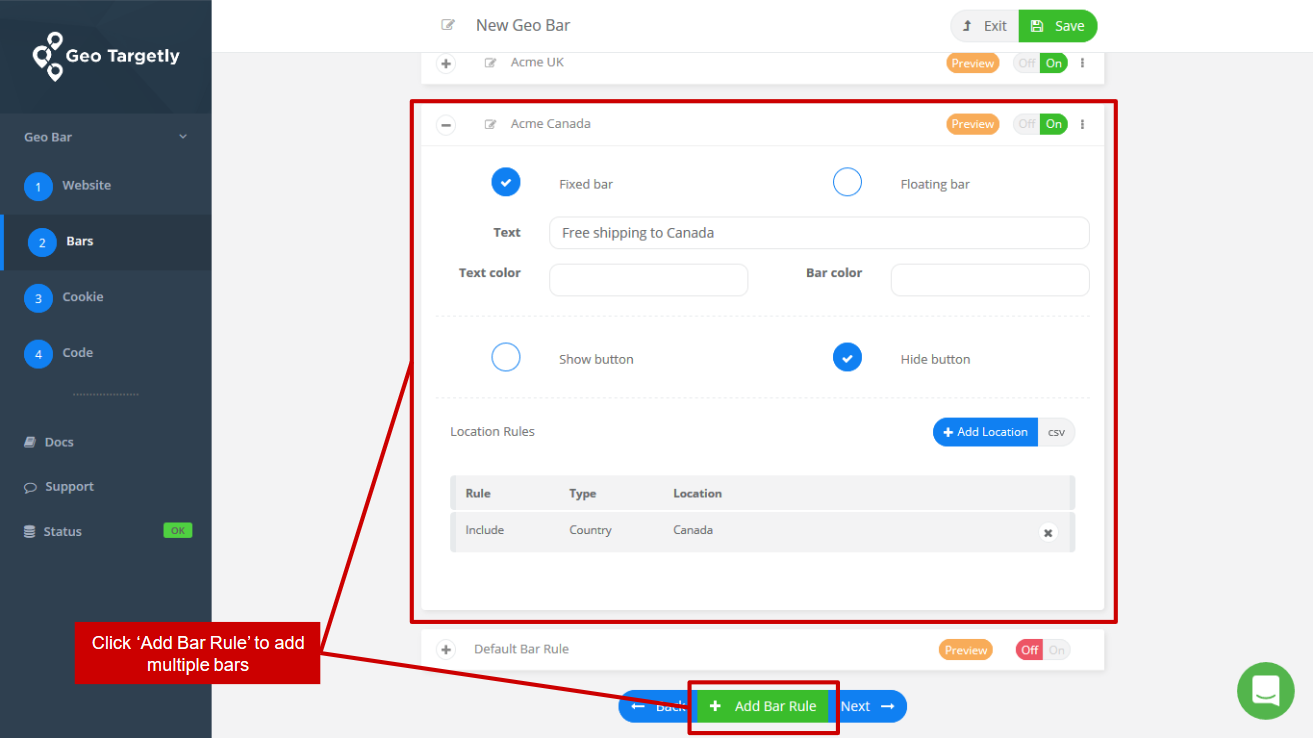Turn Off the Acme UK bar
This screenshot has width=1313, height=738.
coord(1026,62)
